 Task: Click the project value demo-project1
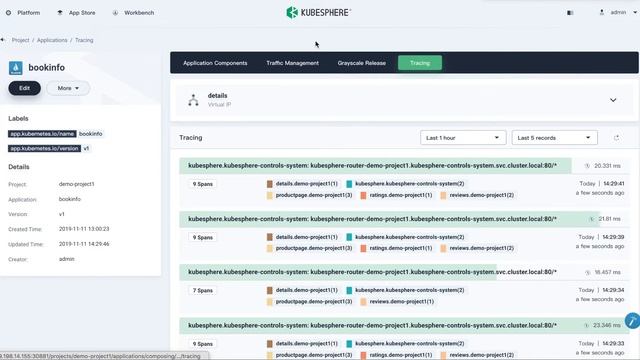point(76,184)
